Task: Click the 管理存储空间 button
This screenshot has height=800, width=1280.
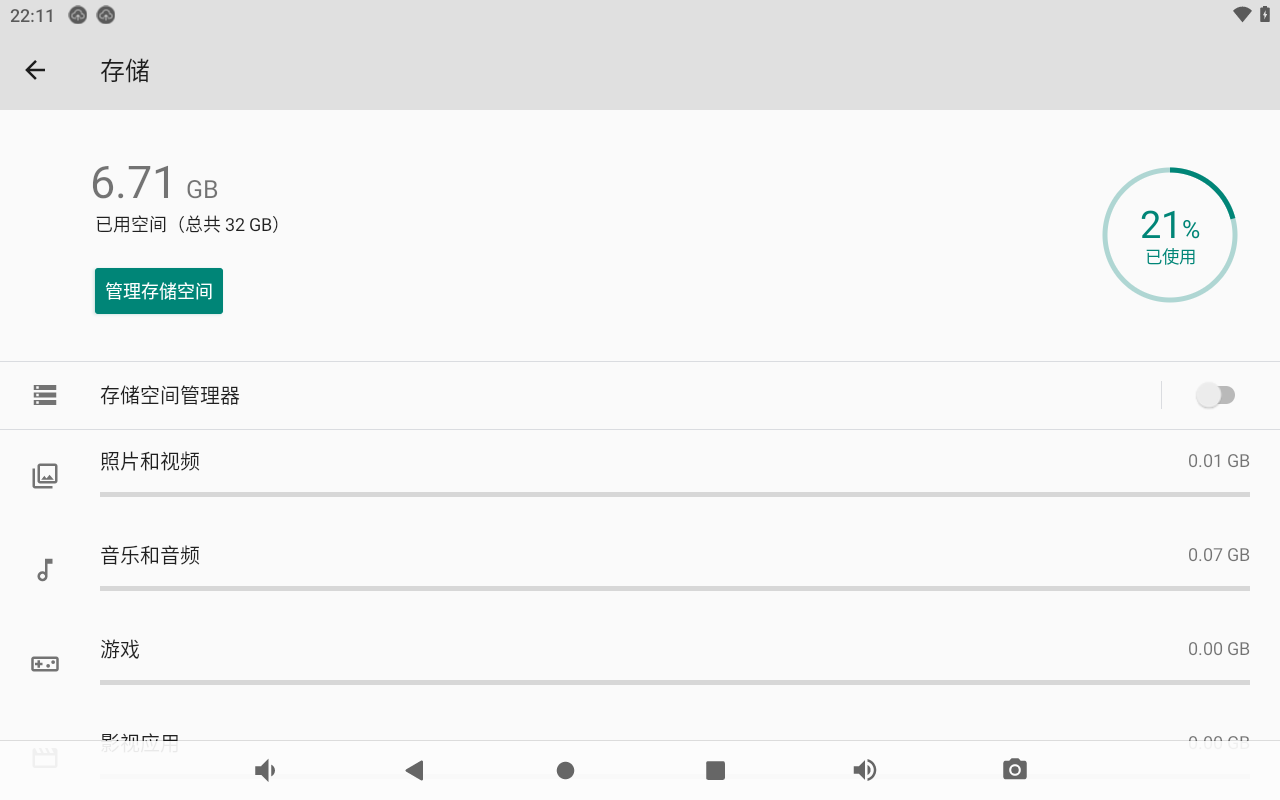Action: [159, 291]
